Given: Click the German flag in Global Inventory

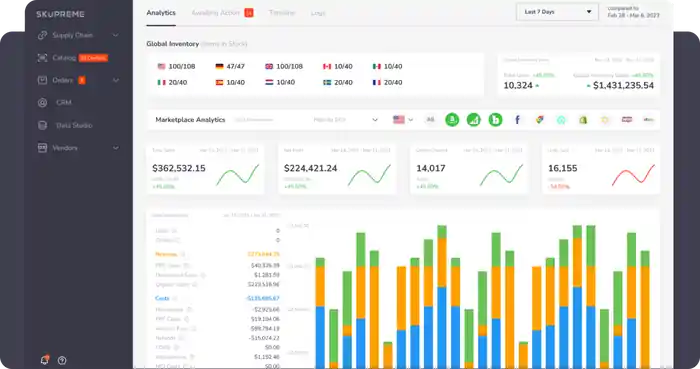Looking at the screenshot, I should pyautogui.click(x=219, y=66).
